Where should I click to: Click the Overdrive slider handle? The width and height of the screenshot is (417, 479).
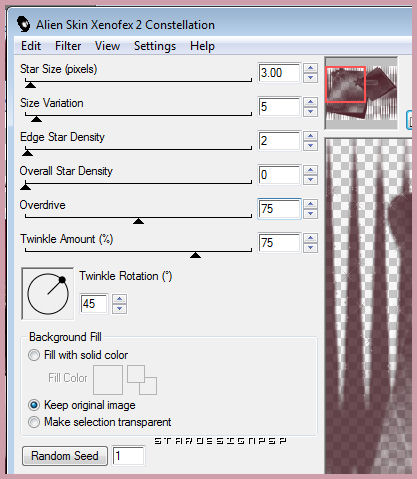tap(138, 221)
